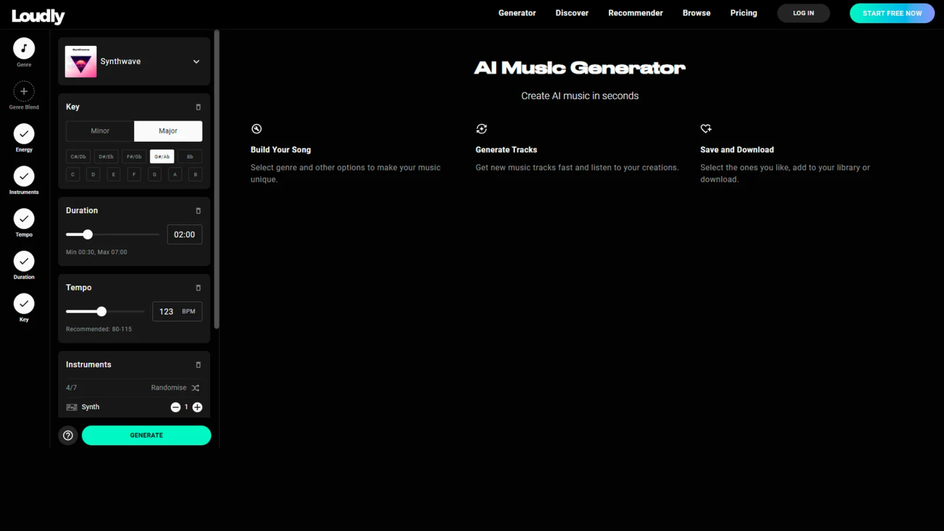Click the '4/7' instruments count
This screenshot has height=531, width=944.
tap(71, 388)
